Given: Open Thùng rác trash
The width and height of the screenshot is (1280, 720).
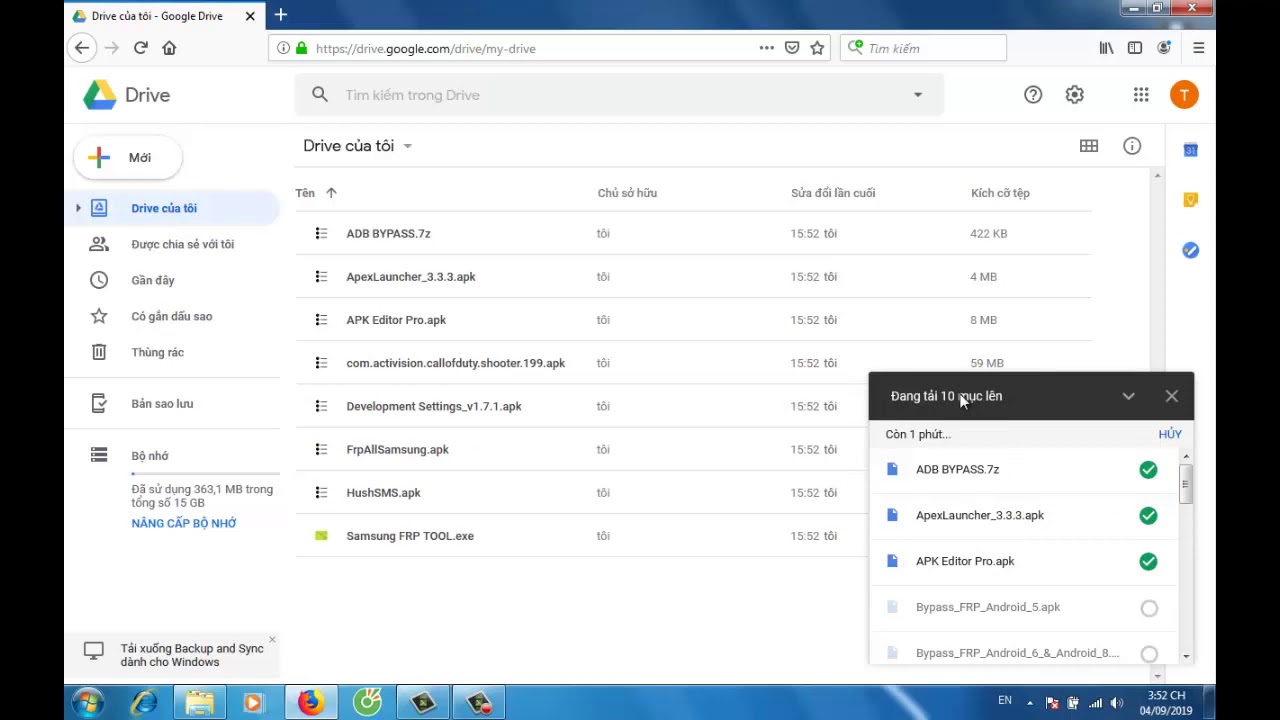Looking at the screenshot, I should [172, 352].
